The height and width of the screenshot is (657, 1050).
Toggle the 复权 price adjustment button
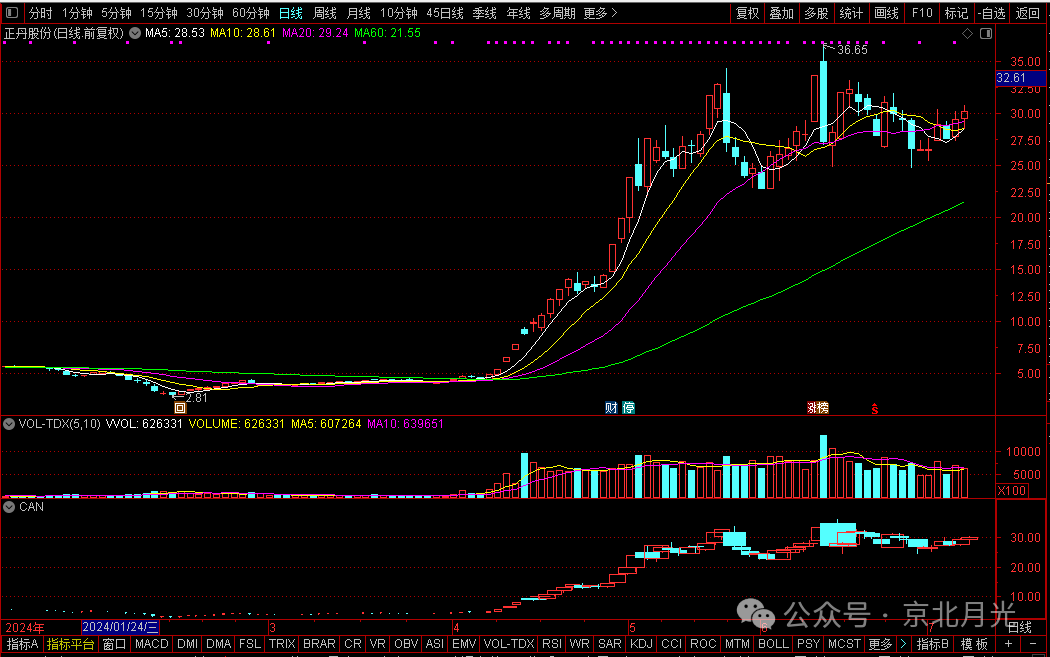point(747,13)
